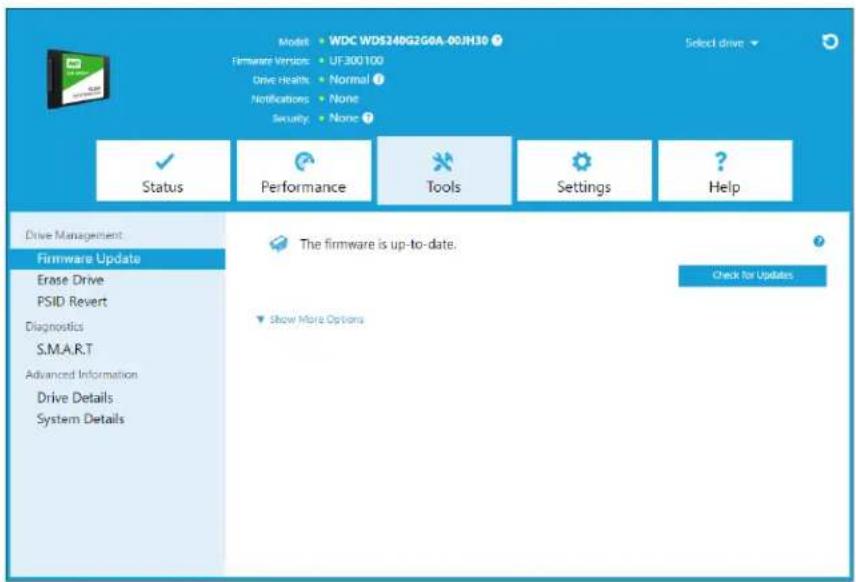Select the Tools tab

[444, 171]
